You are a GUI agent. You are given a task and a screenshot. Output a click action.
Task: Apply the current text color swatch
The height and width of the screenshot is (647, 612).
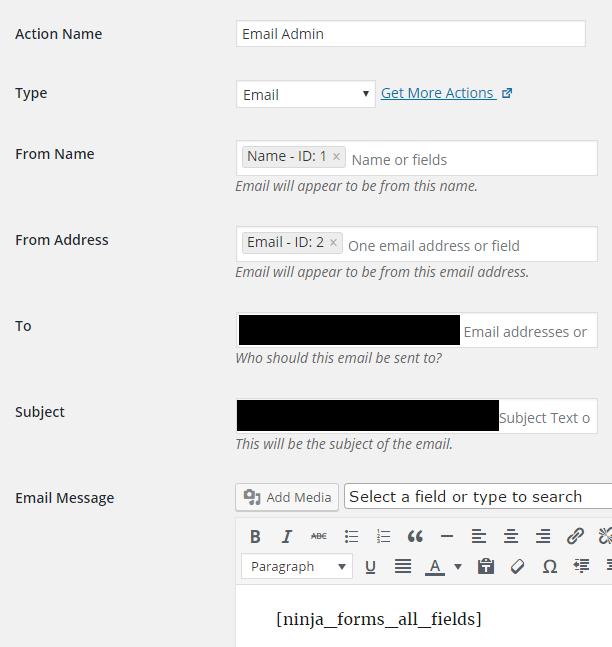(x=435, y=566)
